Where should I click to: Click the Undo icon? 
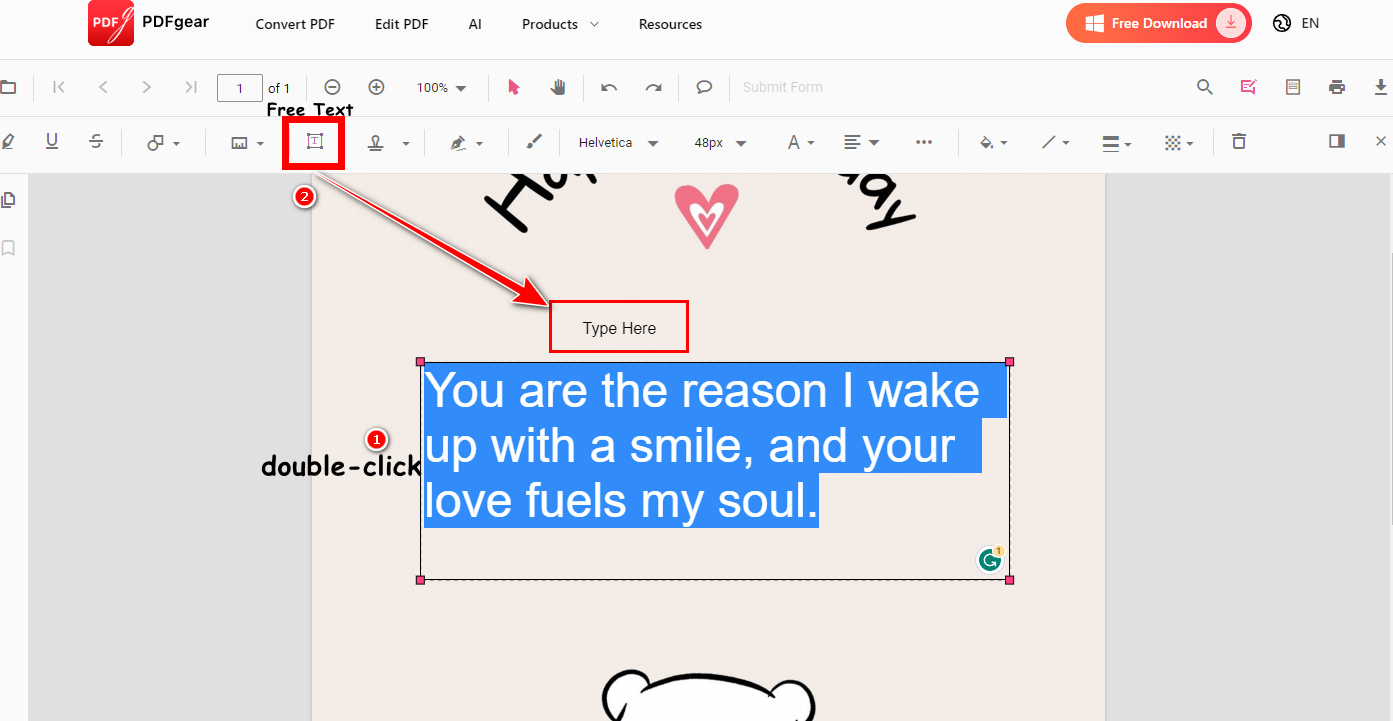point(609,87)
